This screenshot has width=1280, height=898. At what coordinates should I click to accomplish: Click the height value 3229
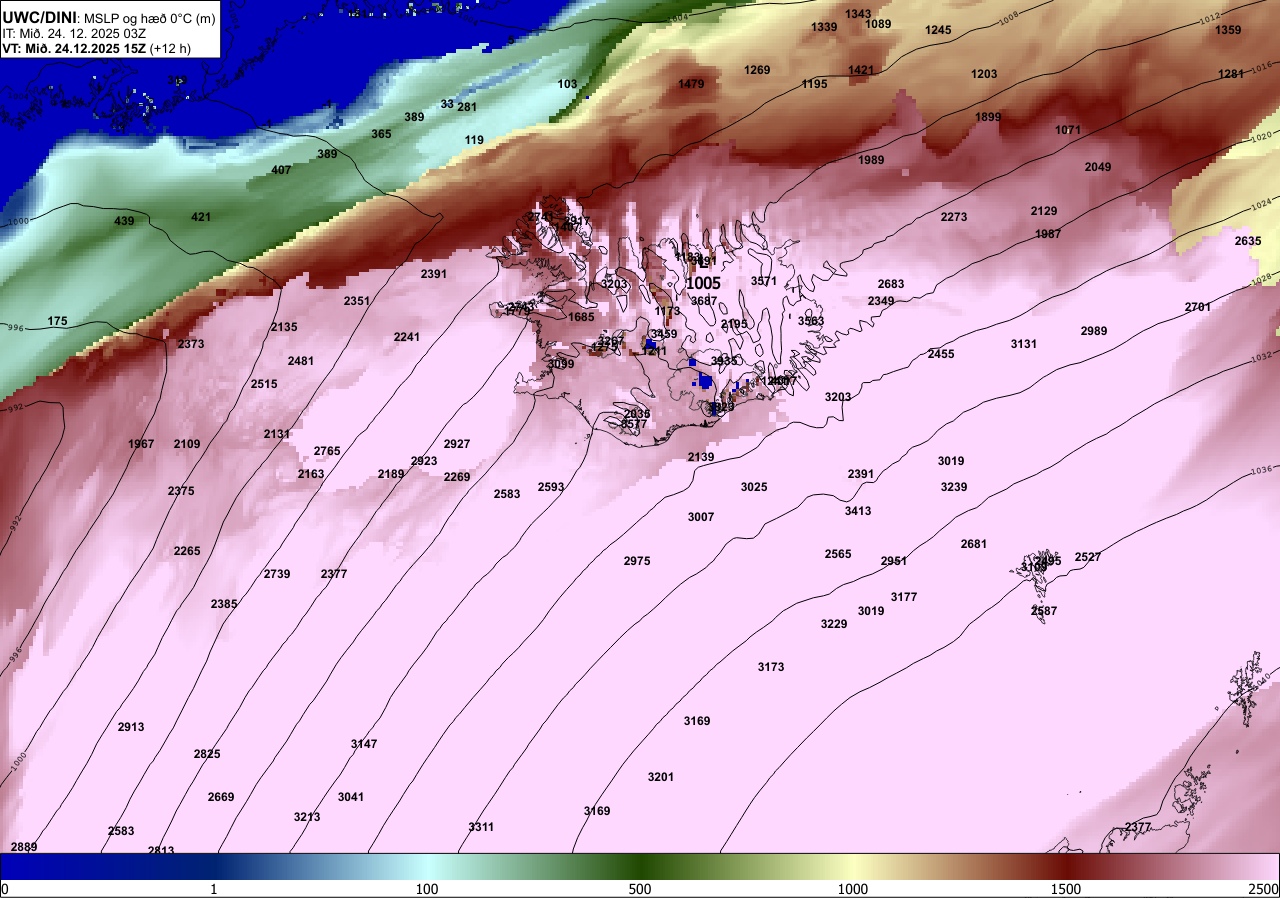click(x=834, y=624)
